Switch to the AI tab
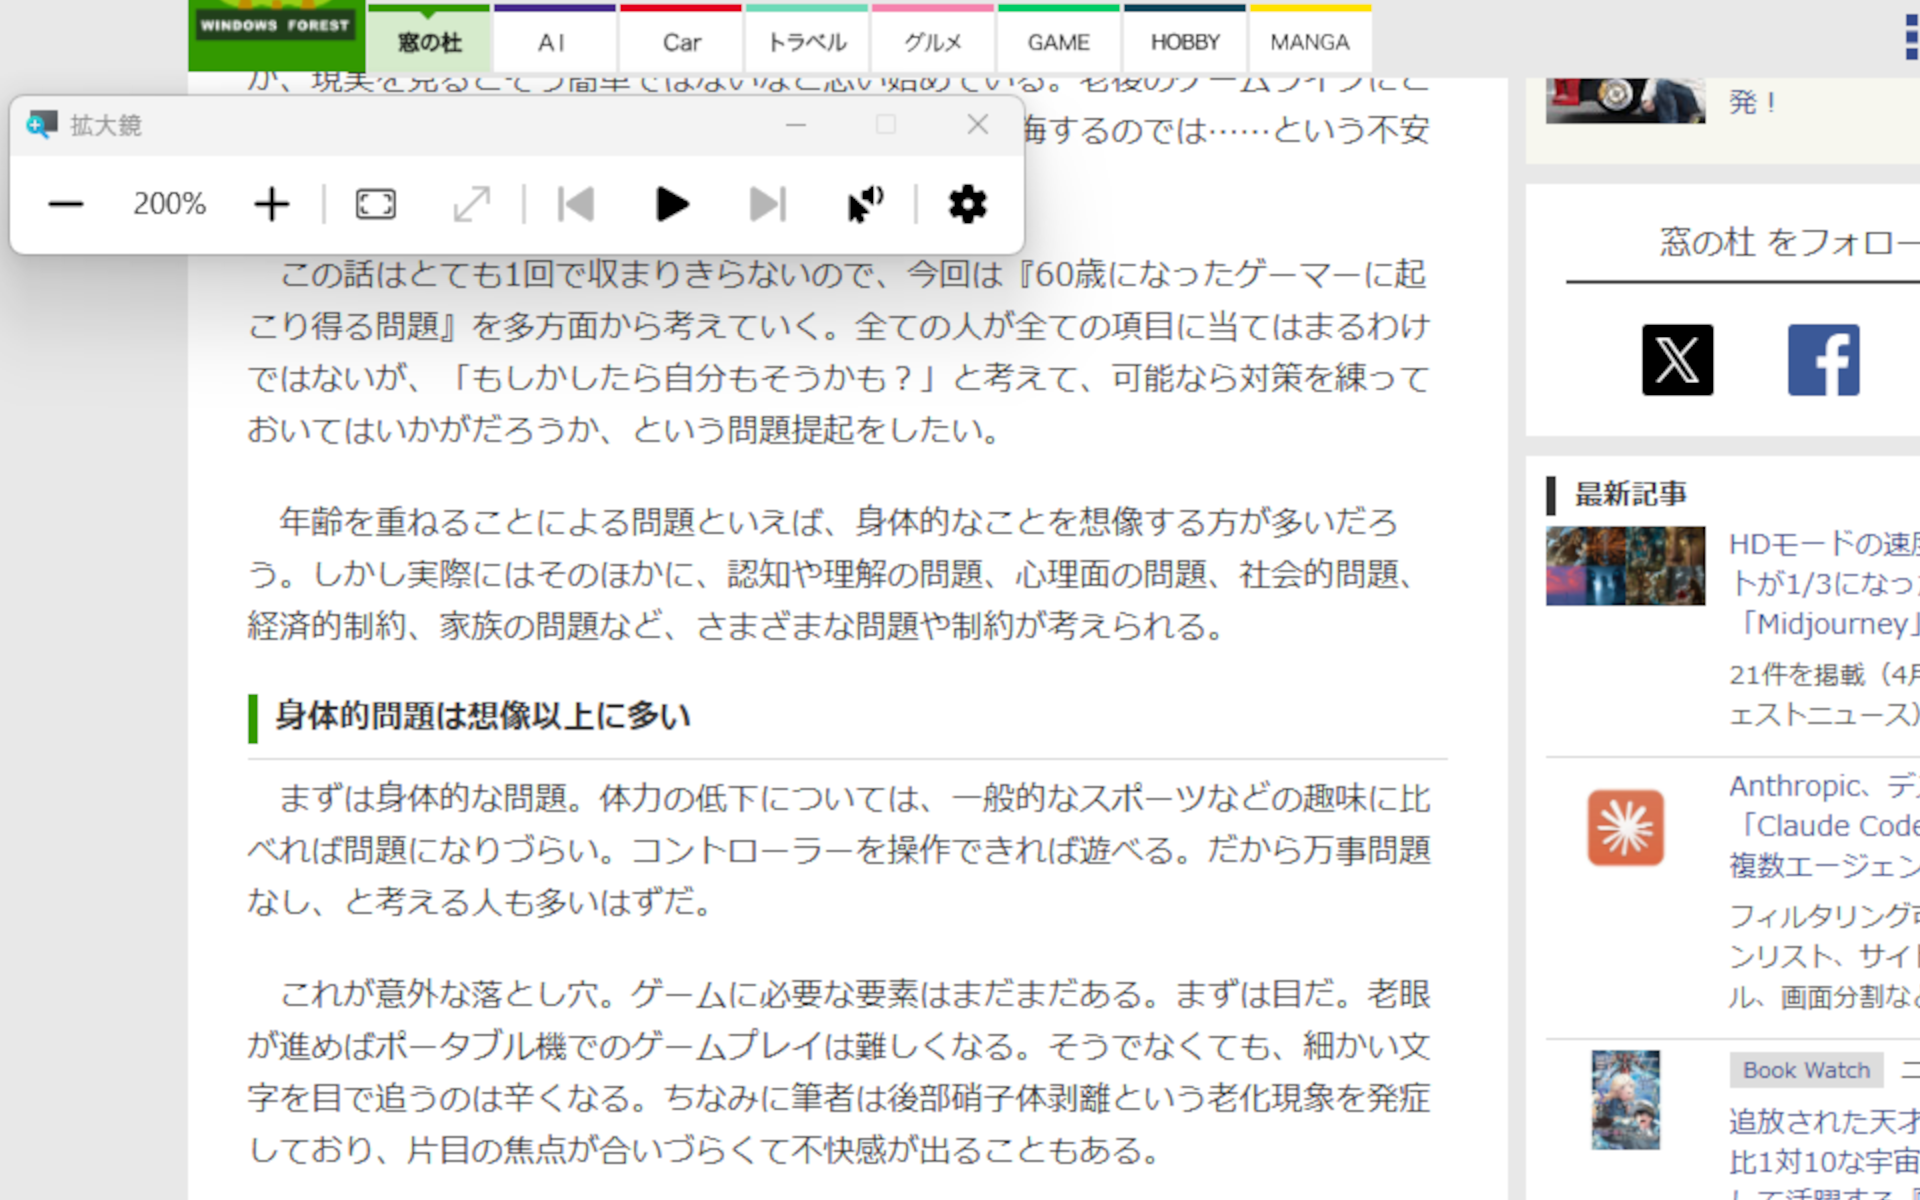The image size is (1920, 1200). (553, 42)
